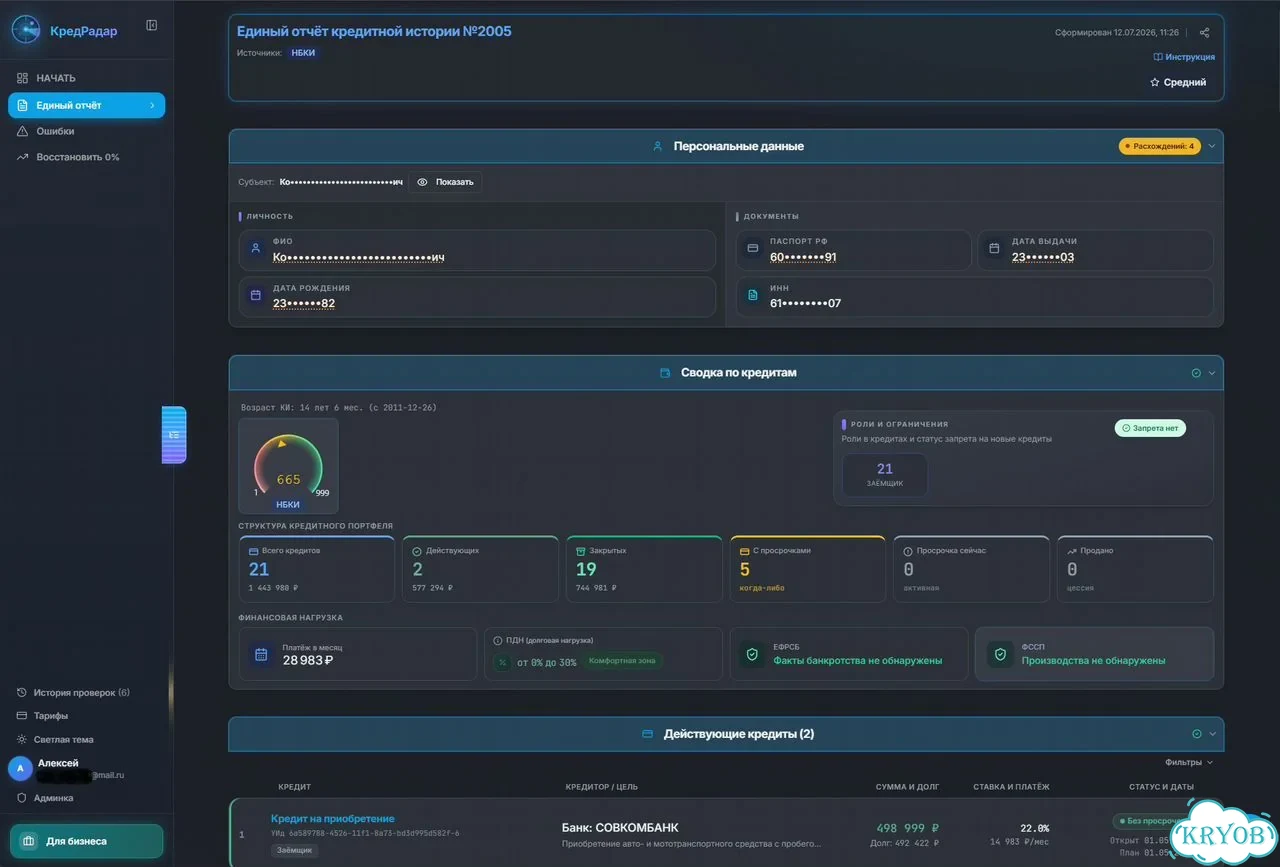Click the Дата рождения calendar icon
Viewport: 1280px width, 867px height.
[x=255, y=296]
